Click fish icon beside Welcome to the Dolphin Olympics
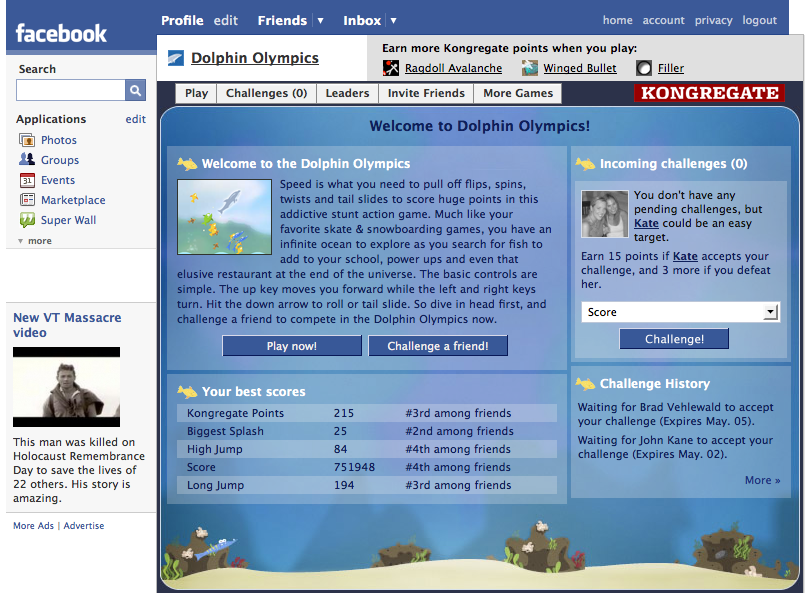 pos(187,164)
